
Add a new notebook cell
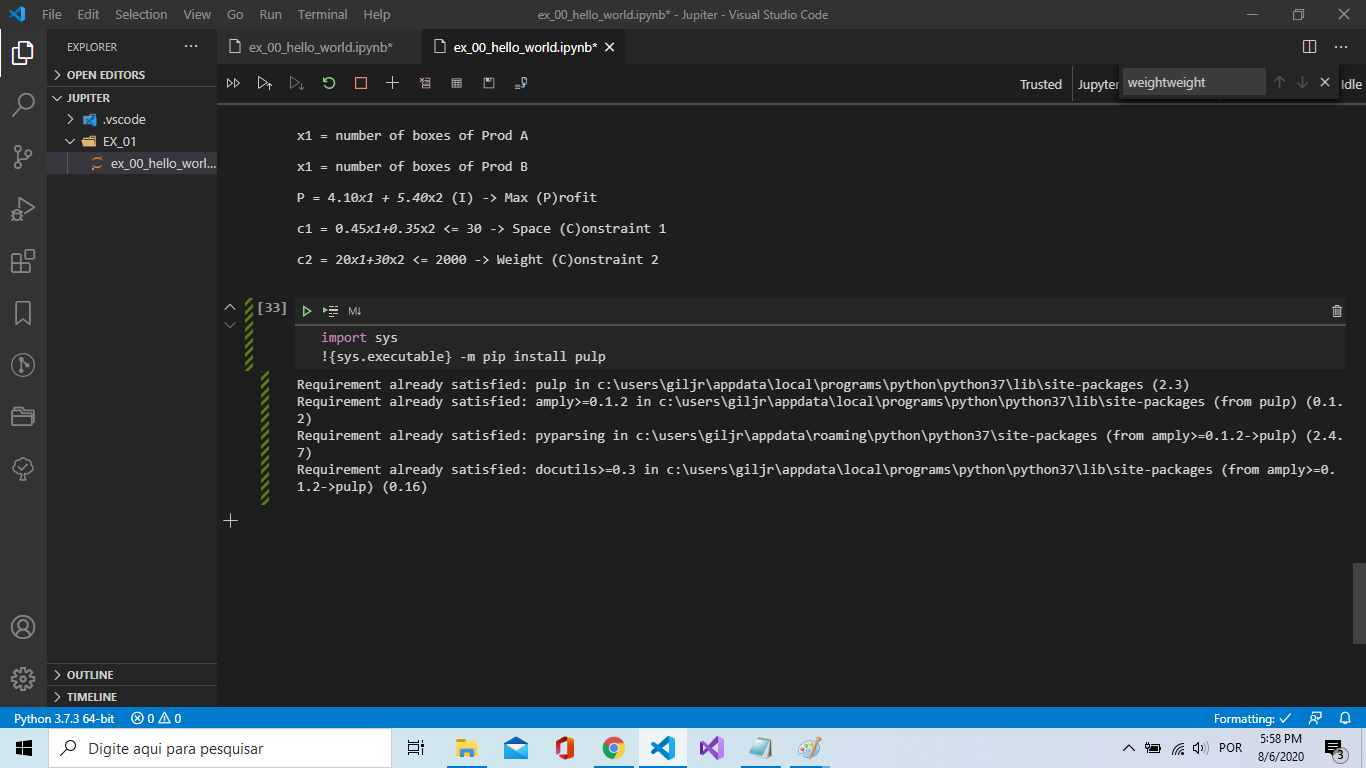click(x=392, y=83)
